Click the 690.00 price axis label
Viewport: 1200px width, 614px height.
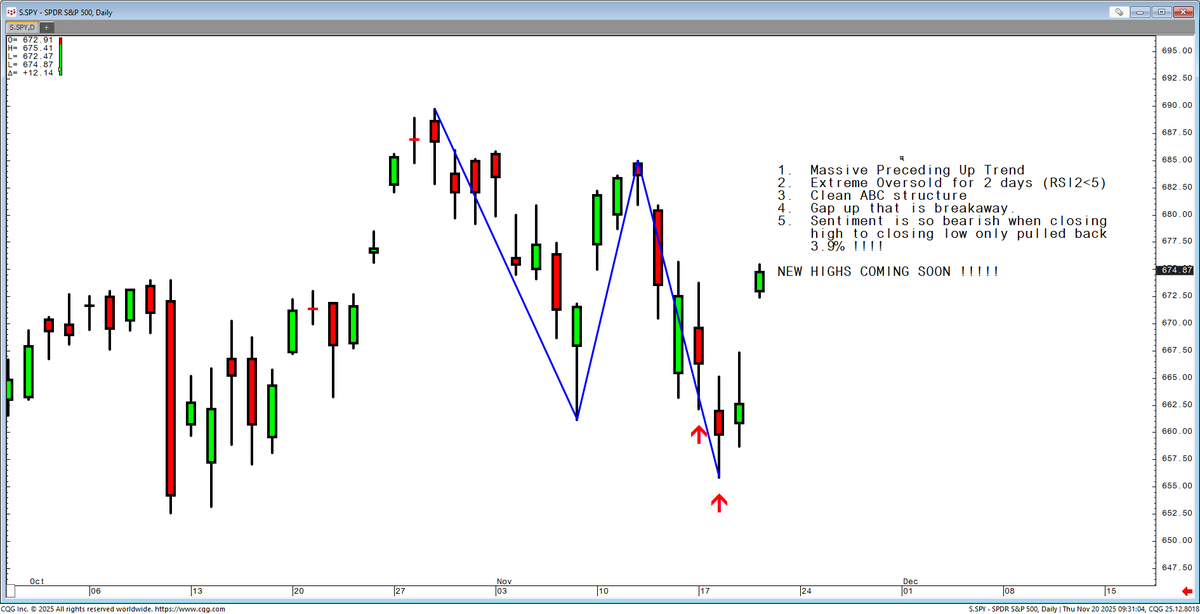pos(1176,105)
